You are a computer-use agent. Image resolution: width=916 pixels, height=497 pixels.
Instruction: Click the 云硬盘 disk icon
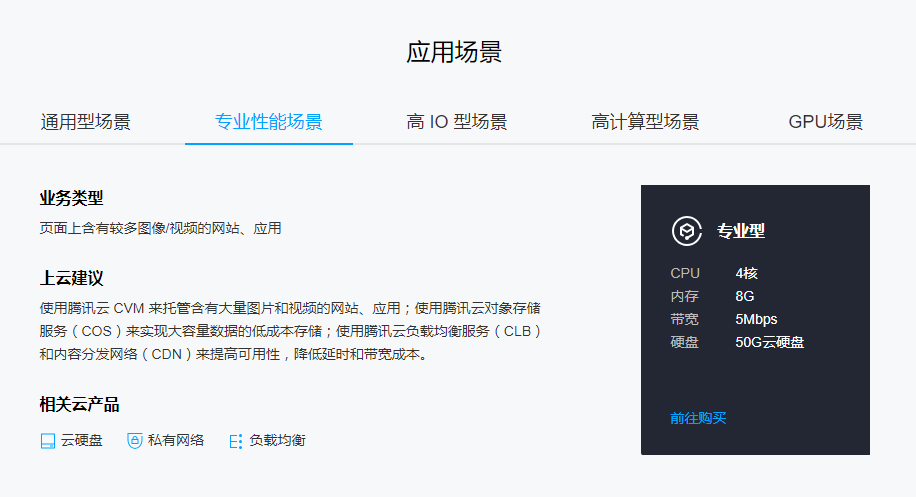tap(48, 441)
